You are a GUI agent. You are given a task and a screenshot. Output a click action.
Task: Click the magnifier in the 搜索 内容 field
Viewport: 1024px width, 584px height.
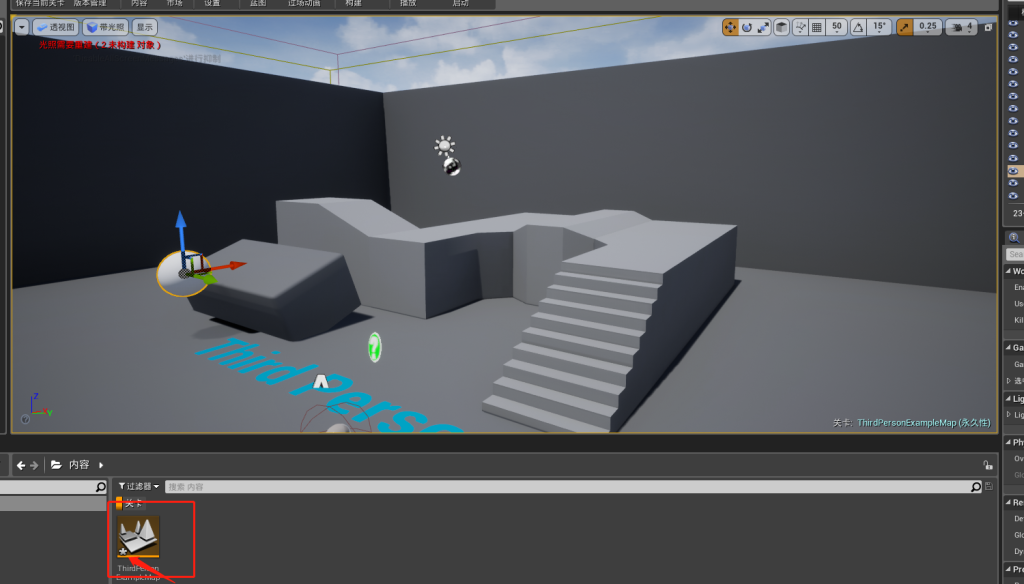(x=976, y=487)
